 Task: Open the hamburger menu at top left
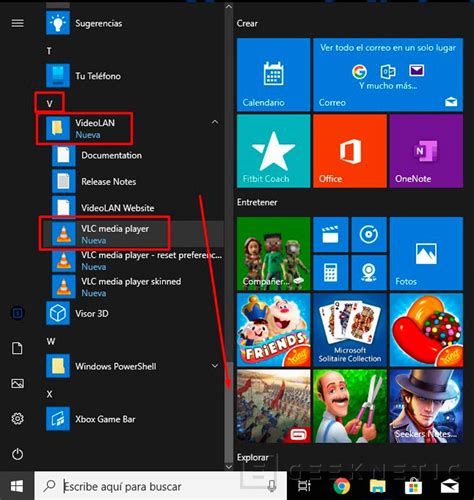click(18, 23)
